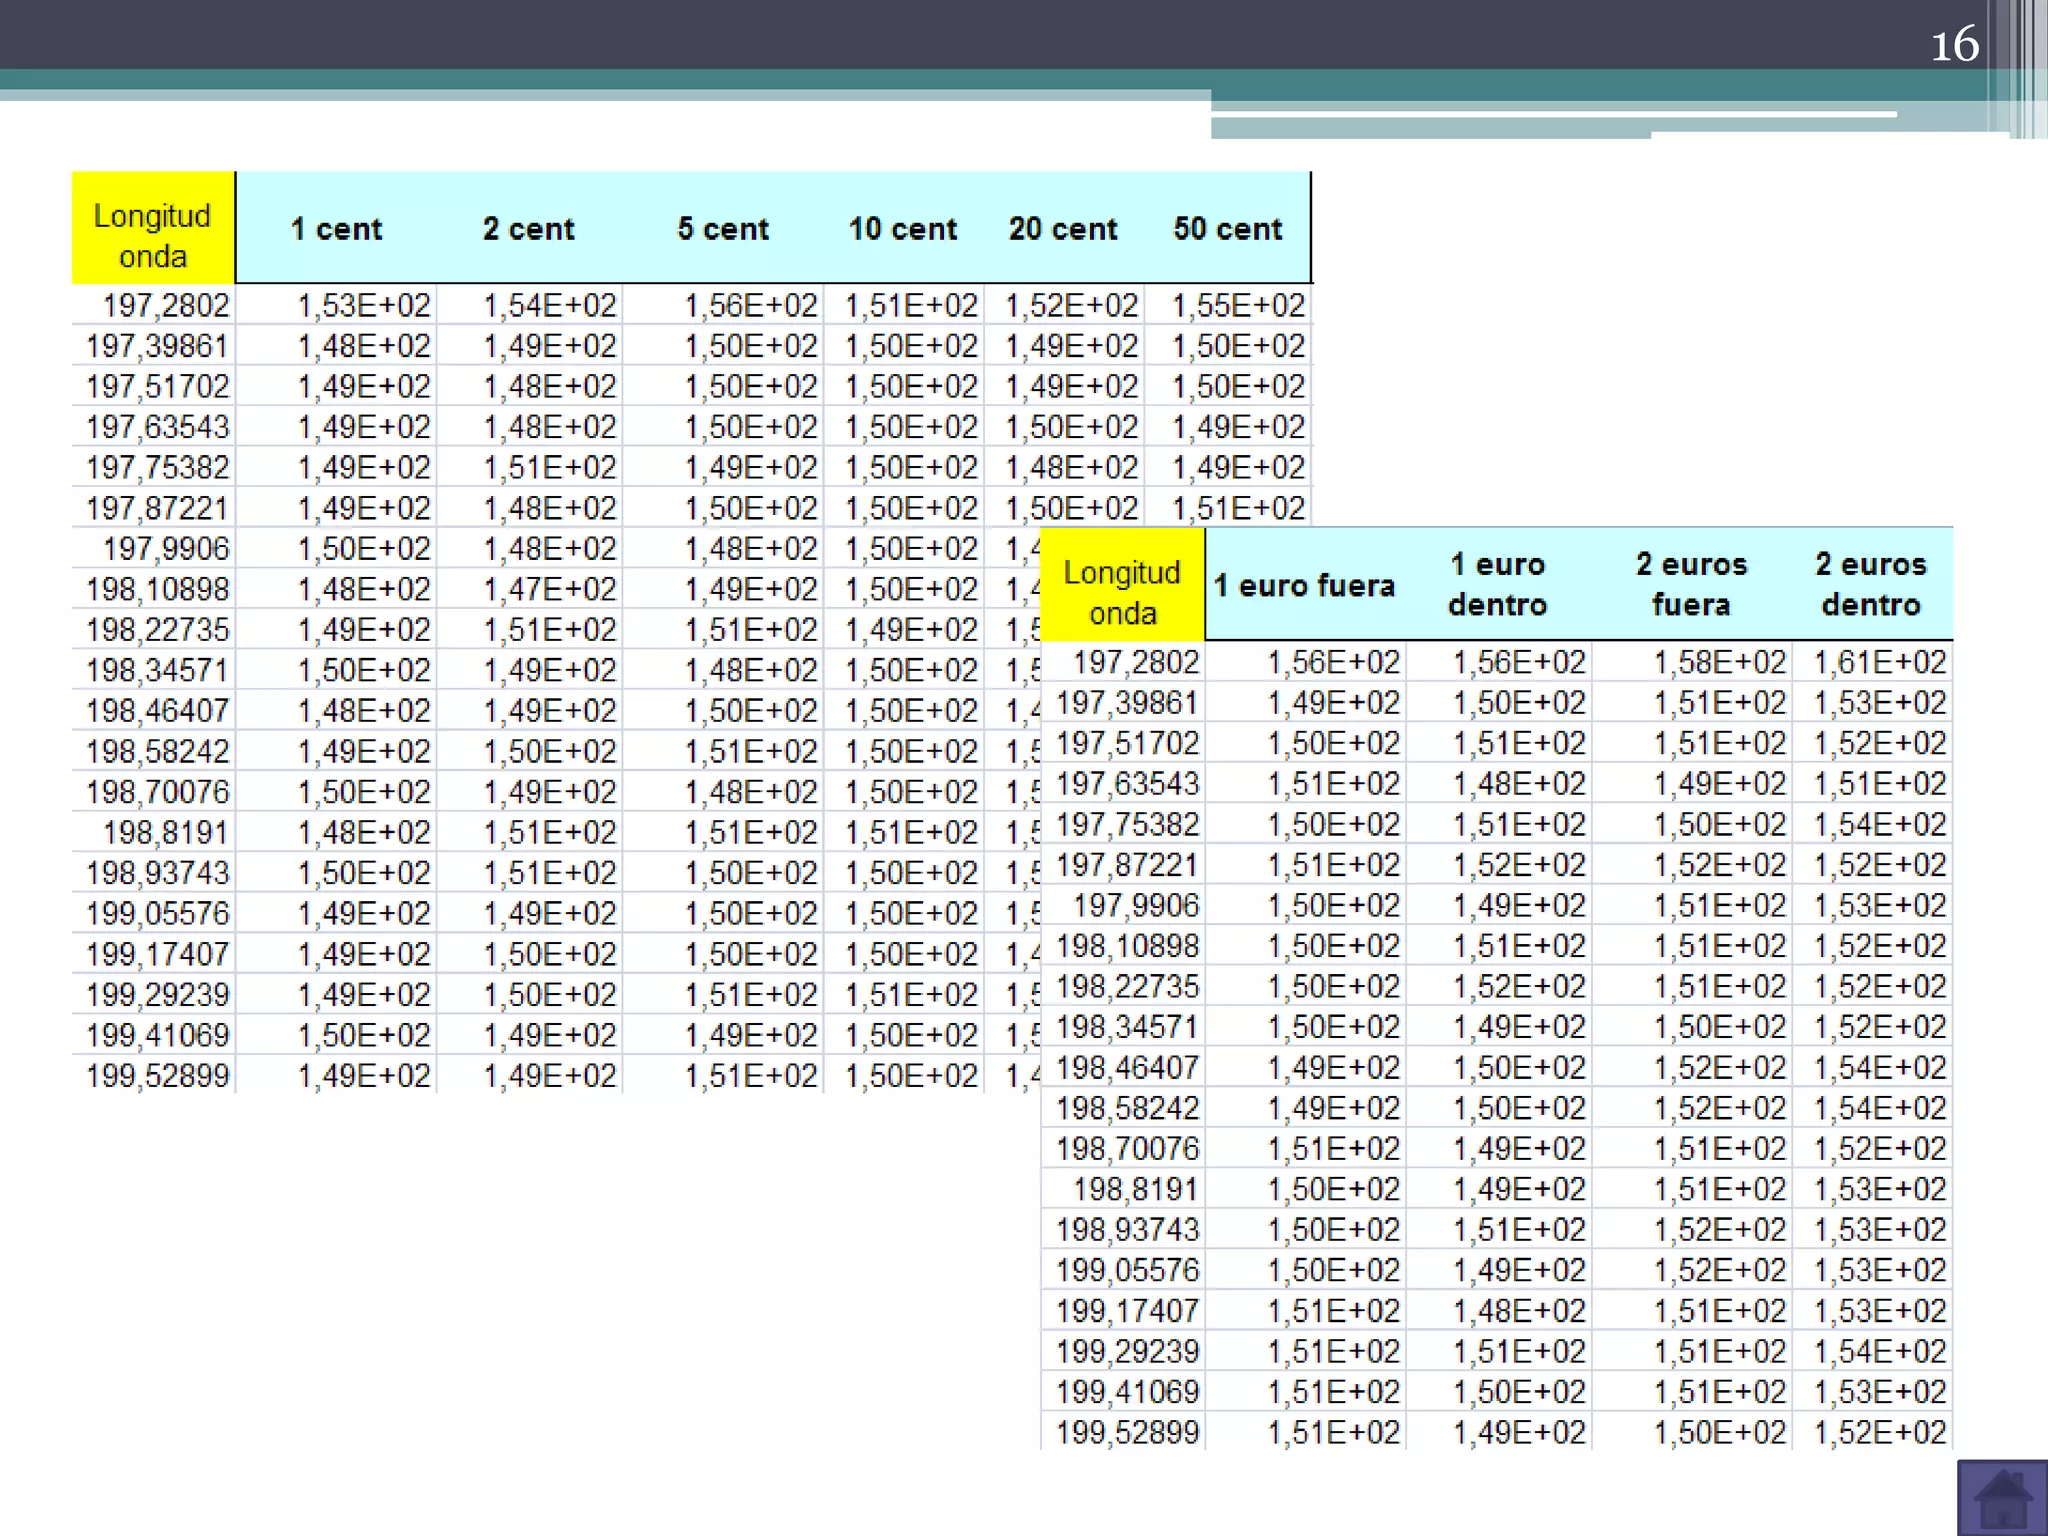Click wavelength 198,8191 in the second table
The image size is (2048, 1536).
point(1136,1189)
